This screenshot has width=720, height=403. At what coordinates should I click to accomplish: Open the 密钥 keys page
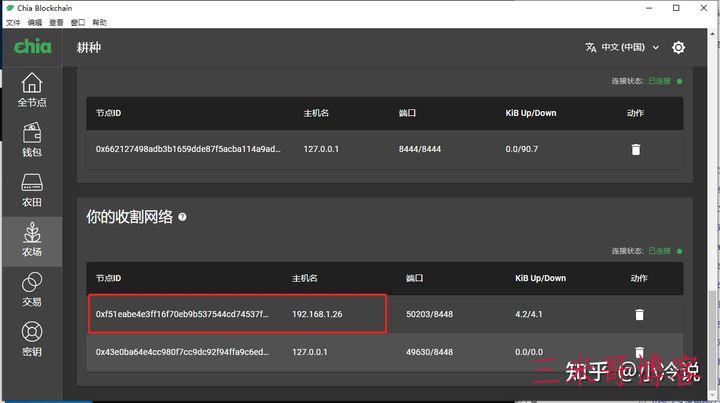(32, 340)
